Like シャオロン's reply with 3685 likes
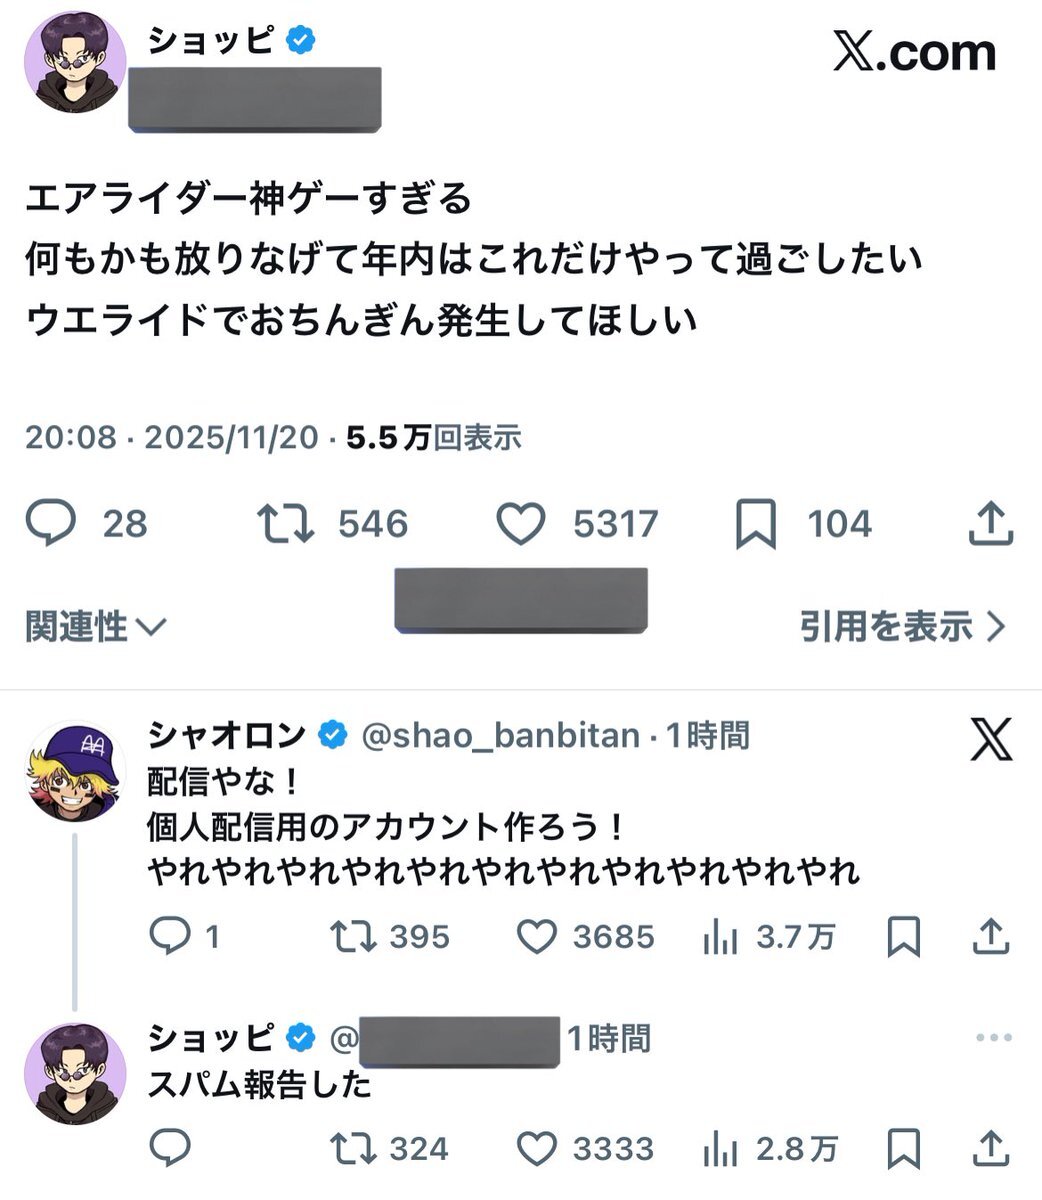 (537, 937)
